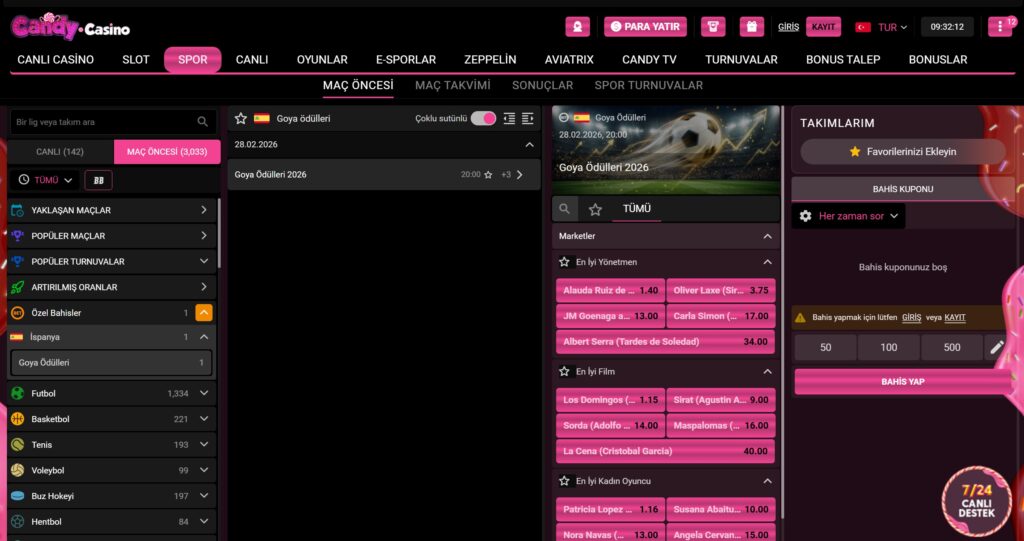Collapse the En İyi Film market
The image size is (1024, 541).
pos(767,371)
